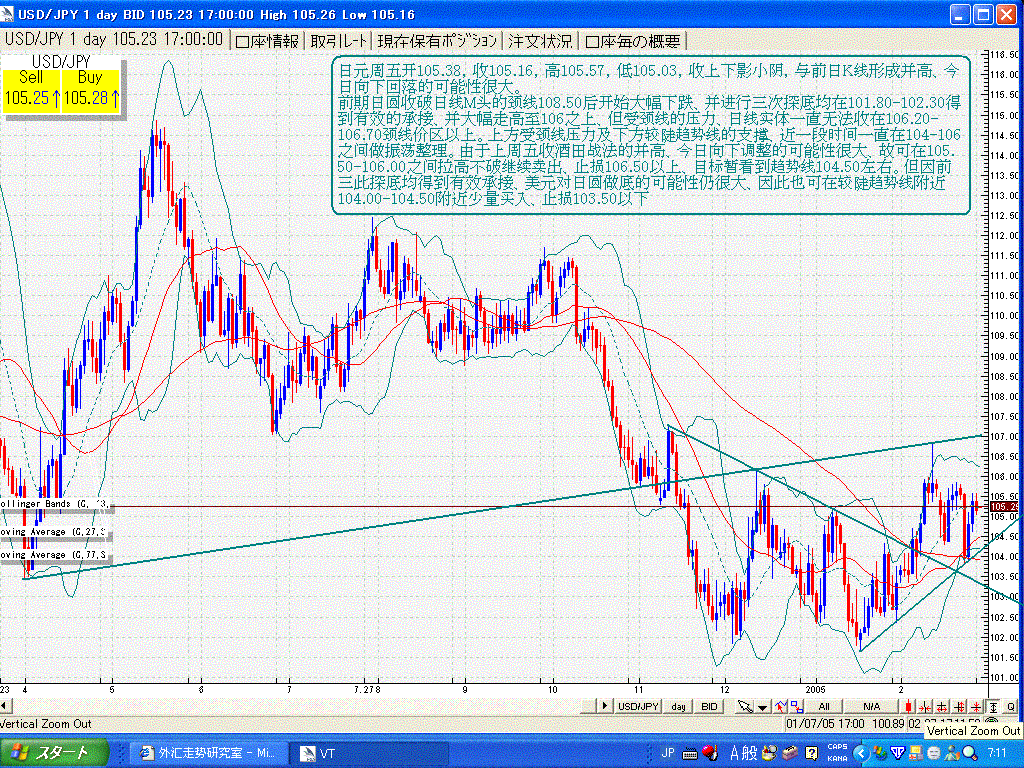Click the Vertical Zoom Out toolbar icon
Image resolution: width=1024 pixels, height=768 pixels.
pos(991,707)
